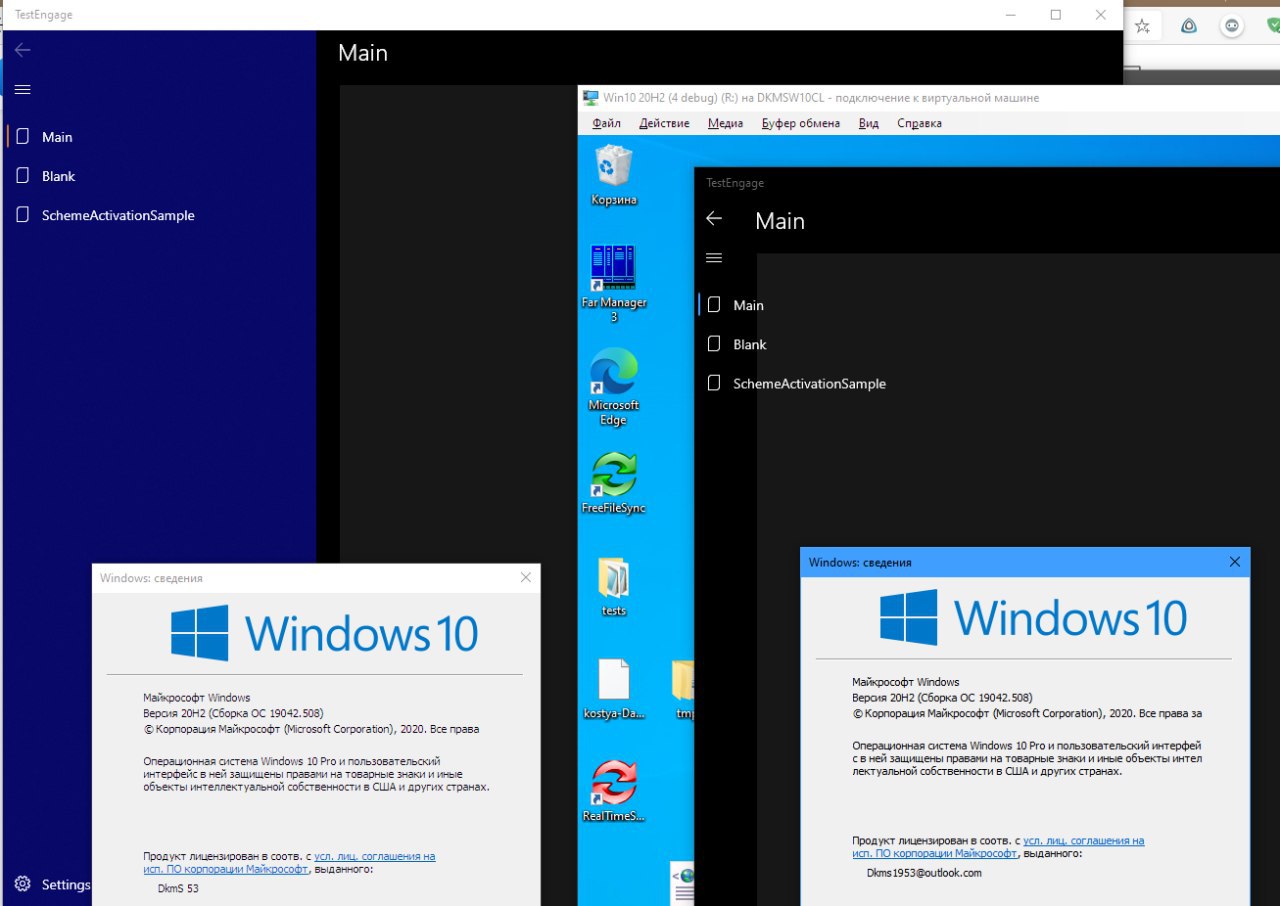
Task: Maximize the host TestEngage window
Action: 1056,15
